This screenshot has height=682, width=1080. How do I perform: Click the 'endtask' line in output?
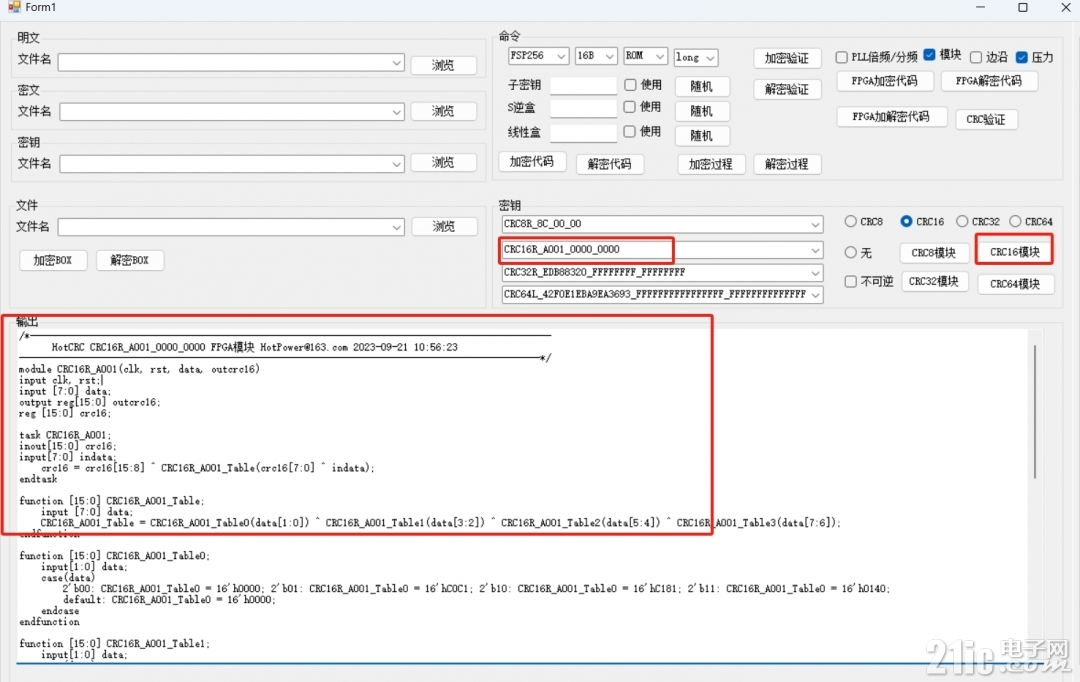click(39, 479)
